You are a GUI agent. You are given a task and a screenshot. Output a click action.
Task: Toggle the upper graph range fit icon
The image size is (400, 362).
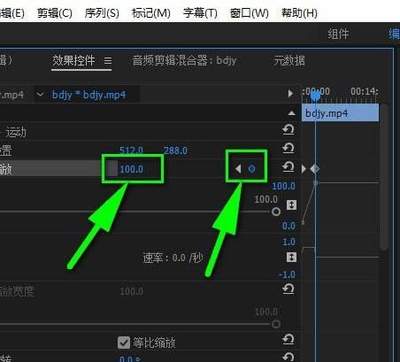tap(292, 205)
